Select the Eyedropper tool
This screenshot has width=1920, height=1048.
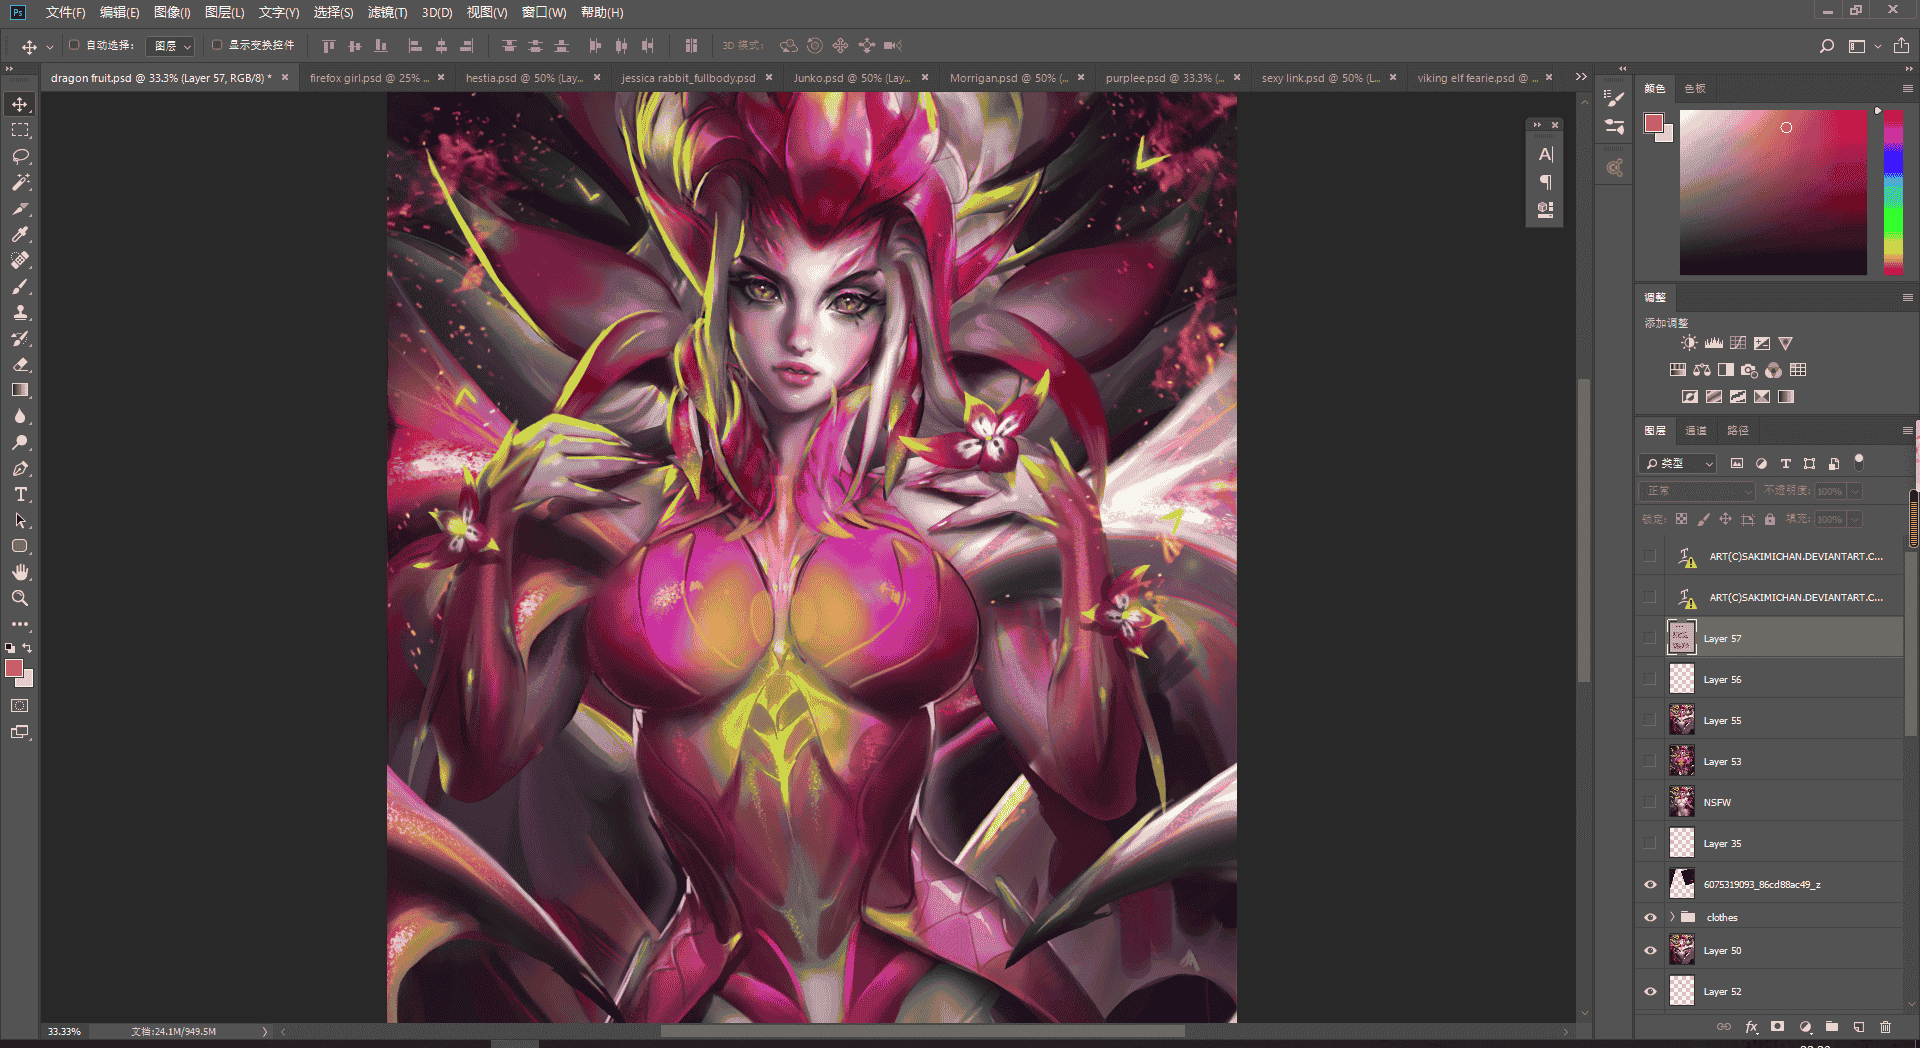coord(20,234)
